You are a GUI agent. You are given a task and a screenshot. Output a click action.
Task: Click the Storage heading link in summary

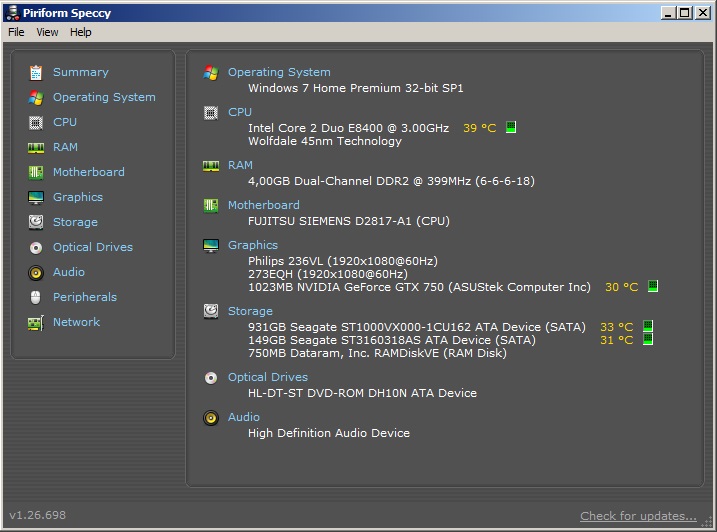[x=251, y=311]
